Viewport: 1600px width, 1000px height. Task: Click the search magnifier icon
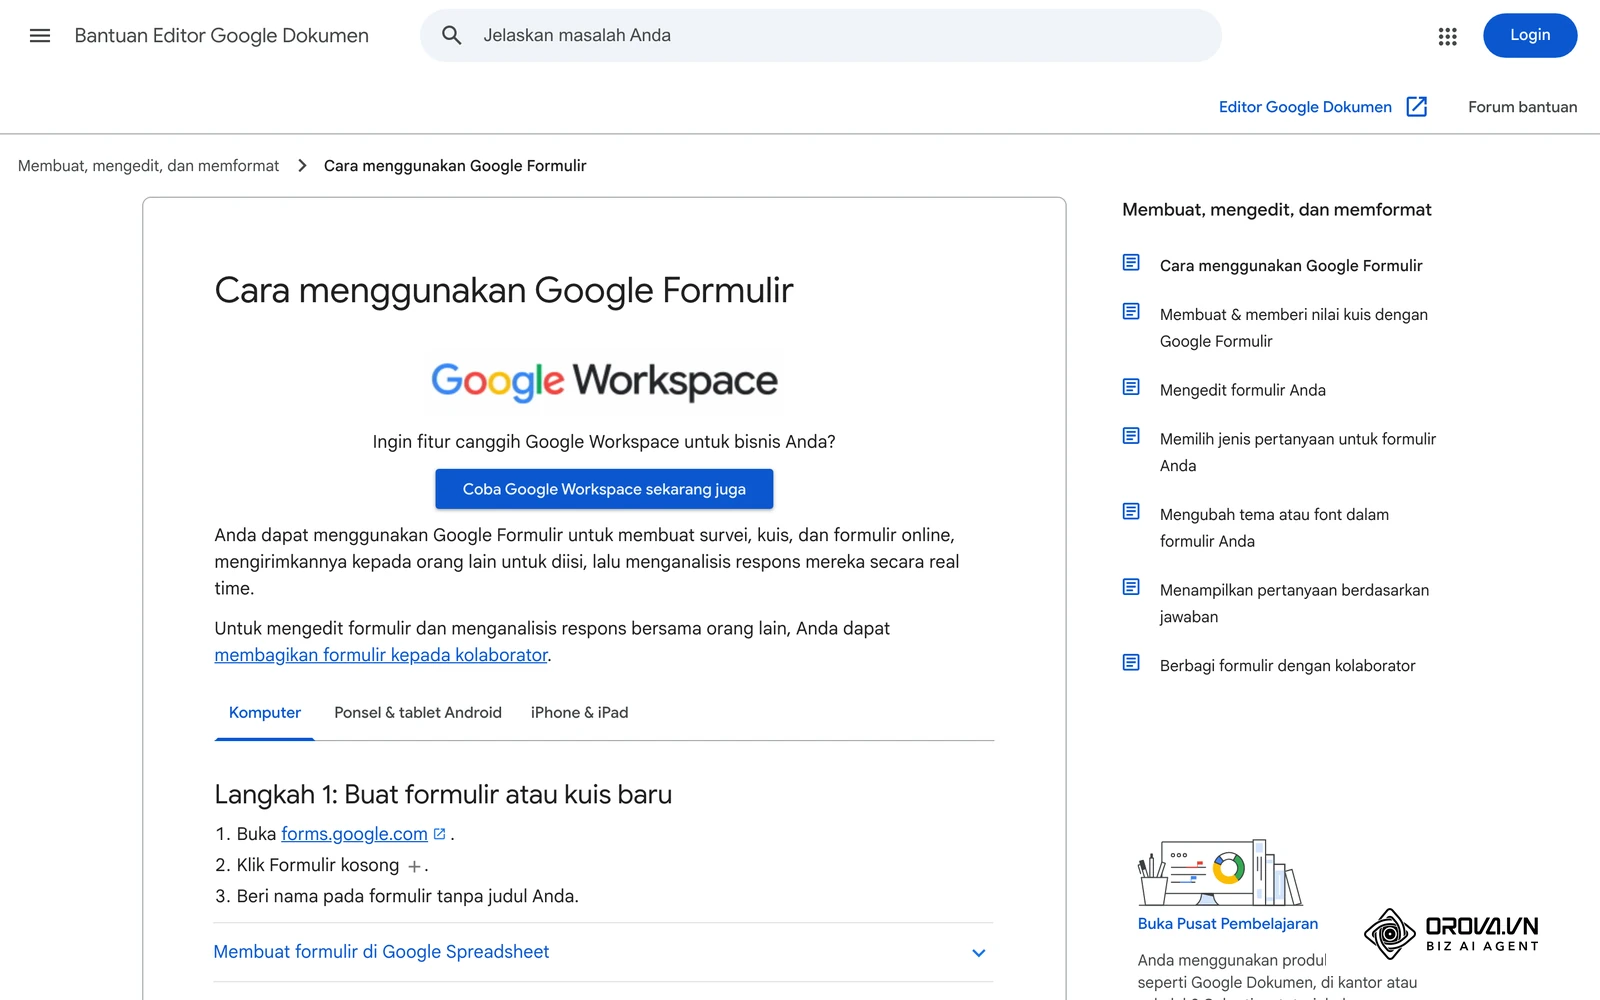coord(452,36)
